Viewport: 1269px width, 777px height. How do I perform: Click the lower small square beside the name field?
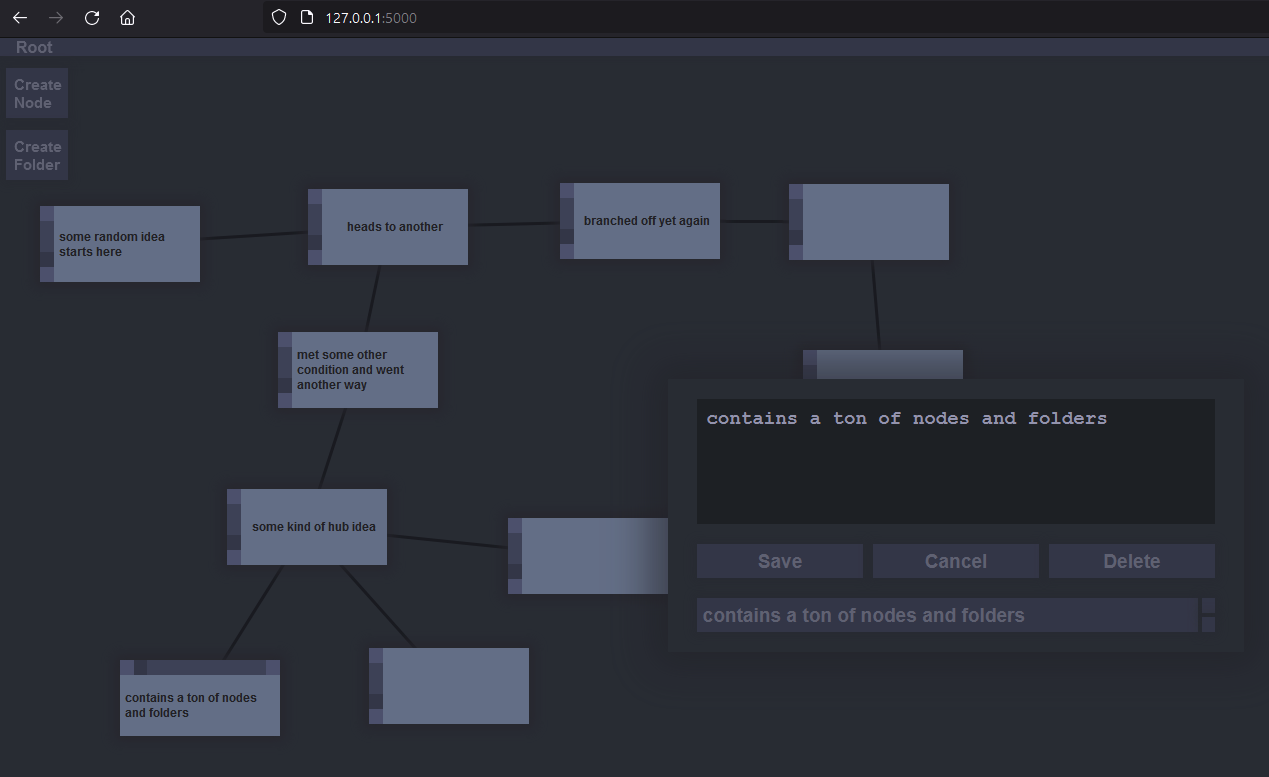[1208, 624]
